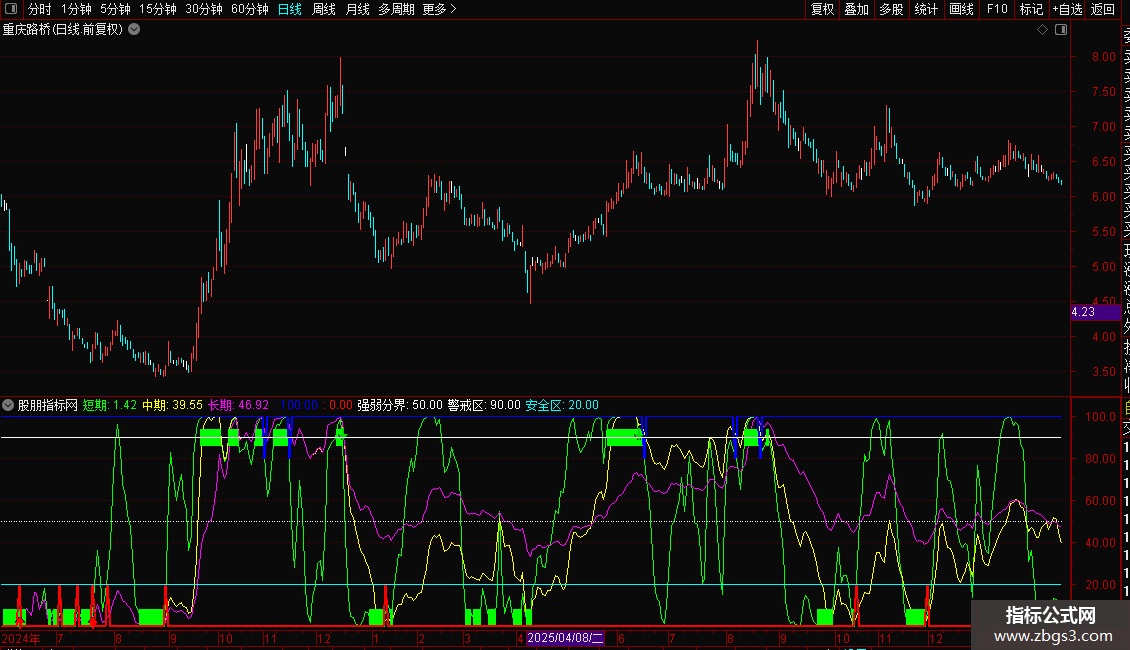
Task: Select the 30分钟 period tab
Action: click(x=204, y=9)
